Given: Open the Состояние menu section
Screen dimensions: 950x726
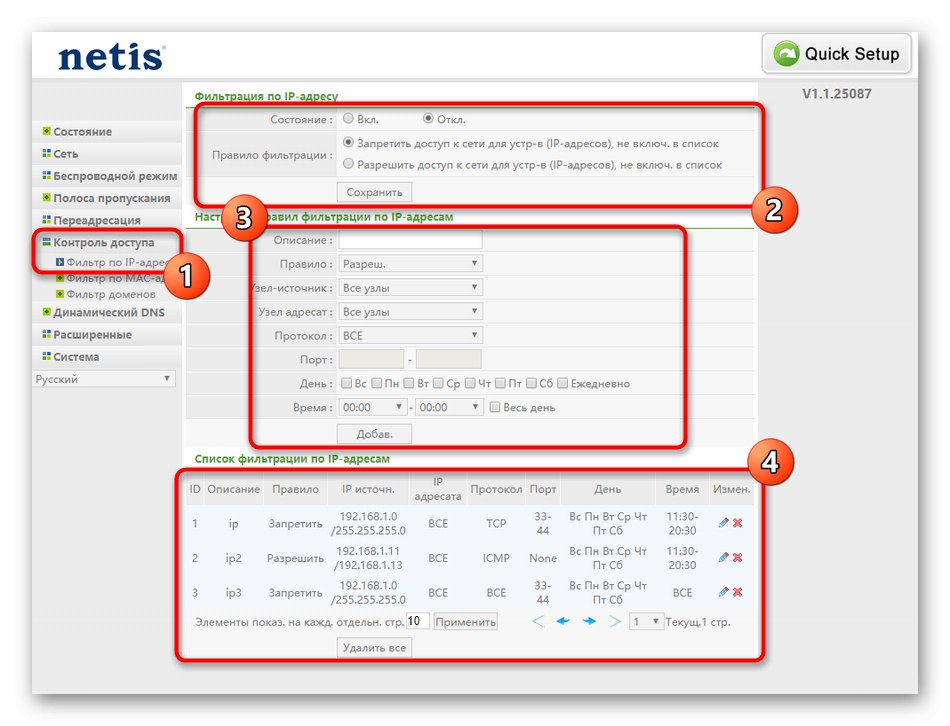Looking at the screenshot, I should (82, 132).
